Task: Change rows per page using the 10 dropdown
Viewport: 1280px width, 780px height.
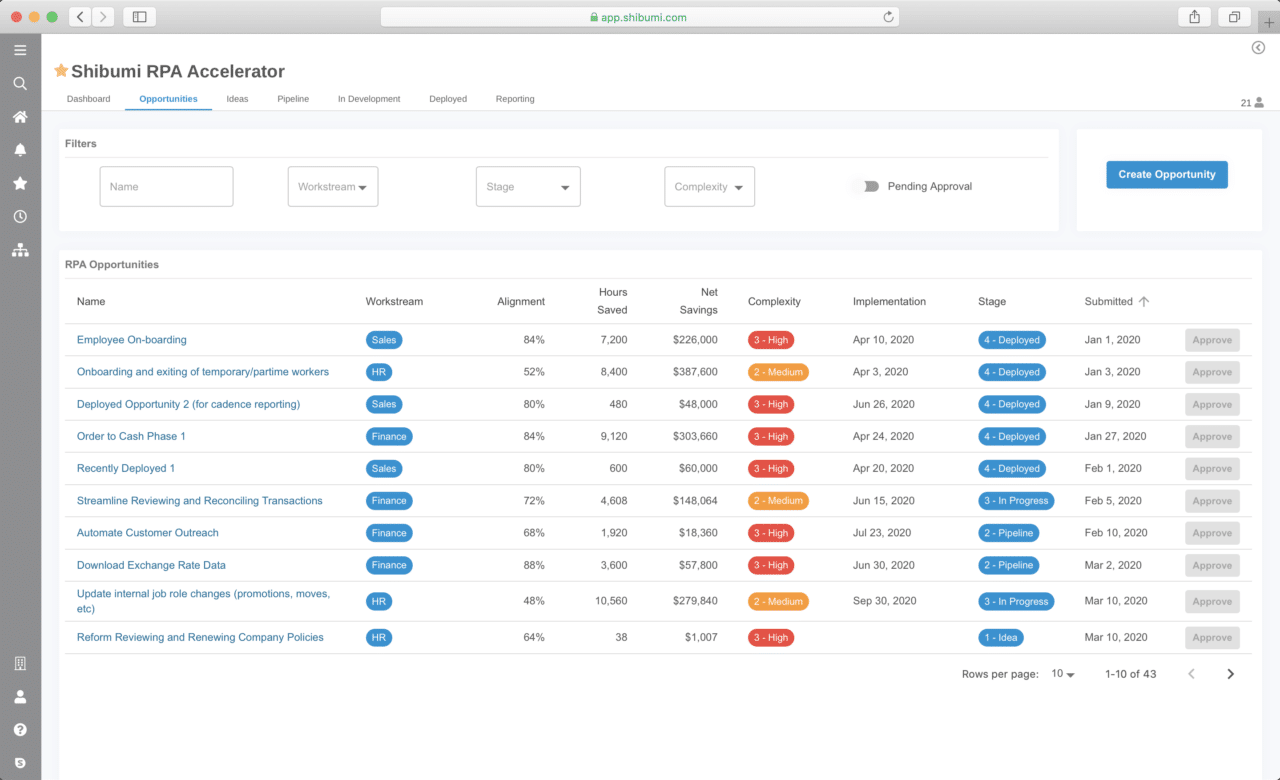Action: 1063,673
